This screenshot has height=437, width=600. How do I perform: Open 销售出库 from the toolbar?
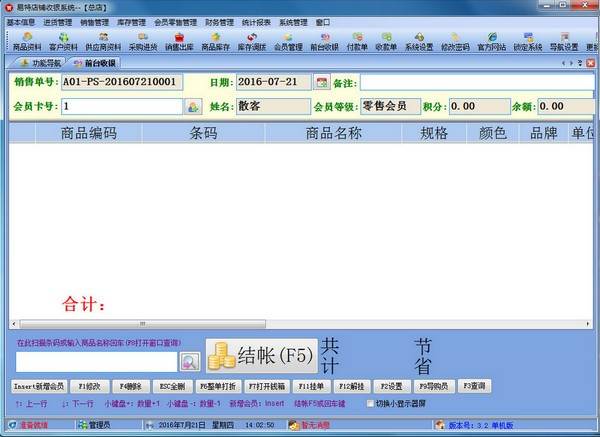(180, 41)
